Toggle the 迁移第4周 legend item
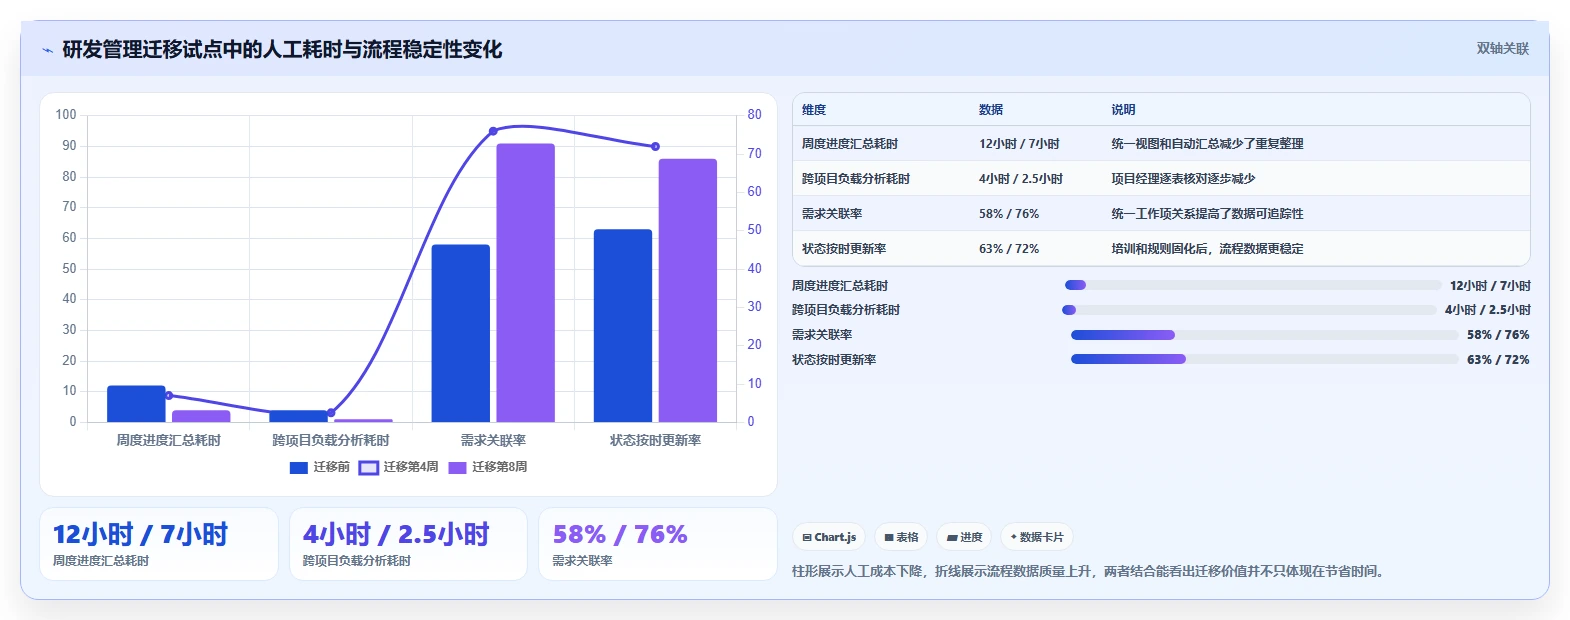 tap(398, 467)
